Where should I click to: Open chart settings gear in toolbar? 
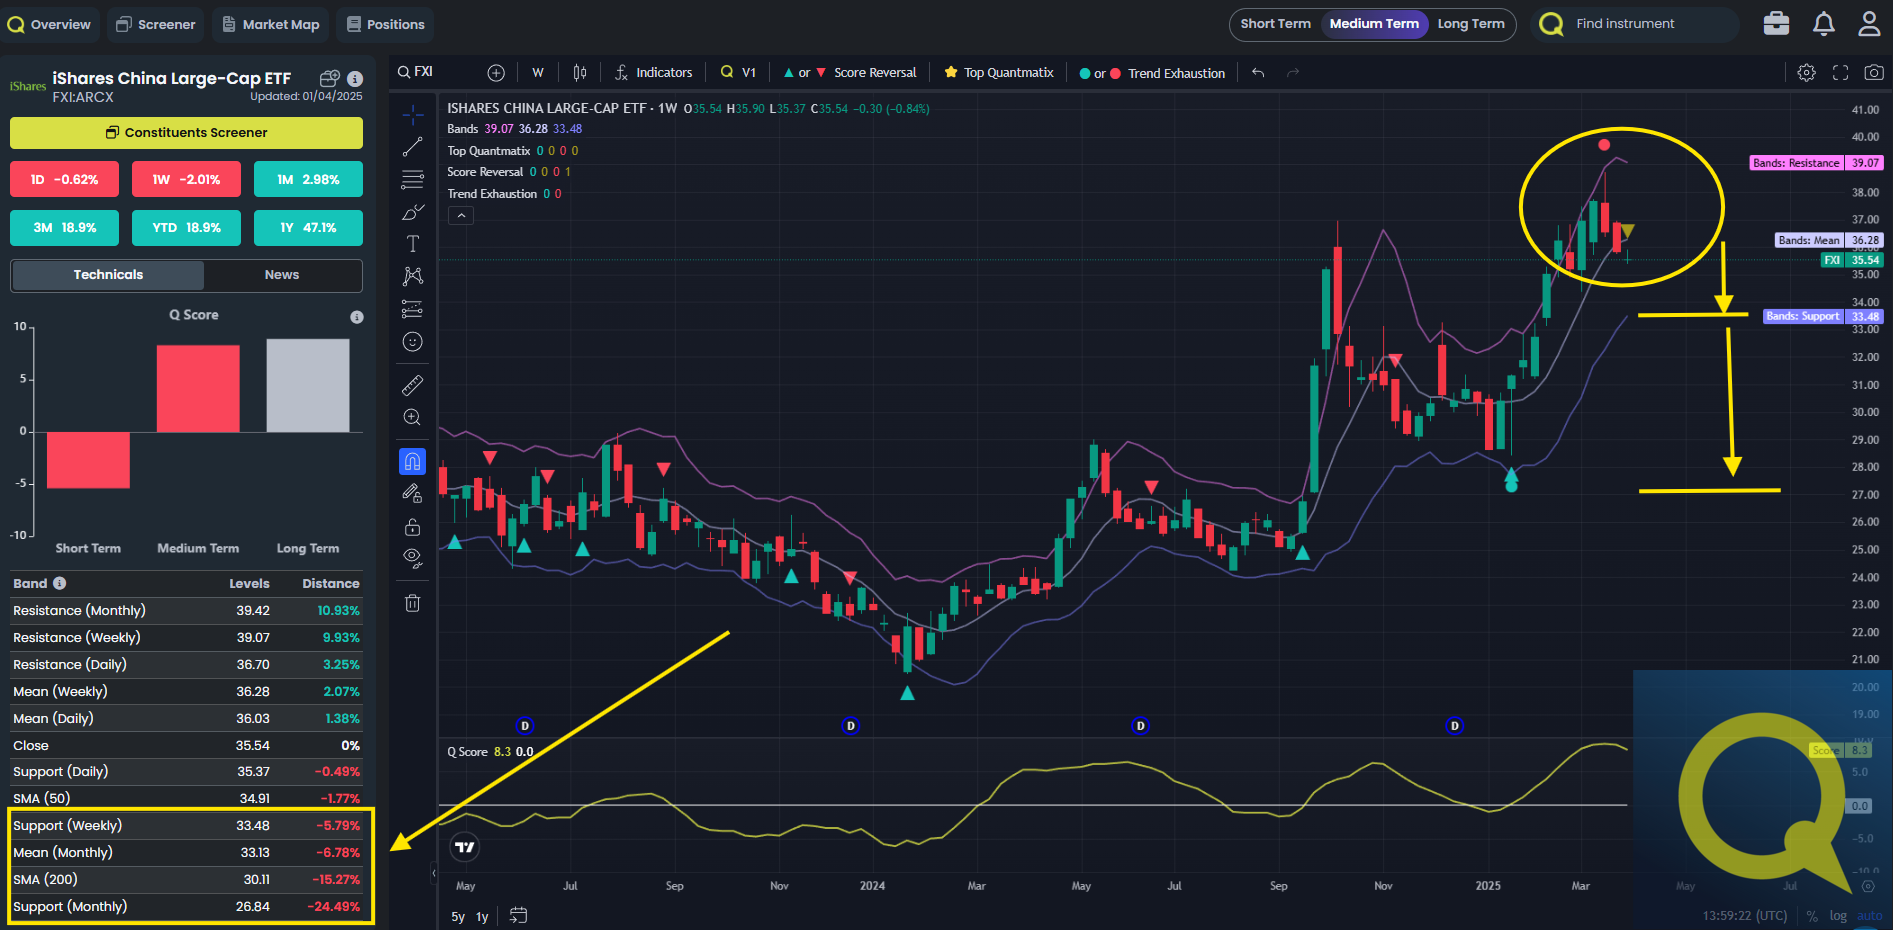click(x=1806, y=72)
